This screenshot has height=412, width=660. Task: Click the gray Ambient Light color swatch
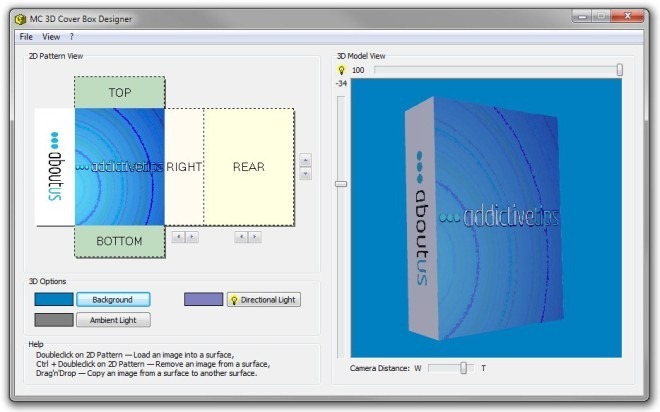click(x=54, y=320)
